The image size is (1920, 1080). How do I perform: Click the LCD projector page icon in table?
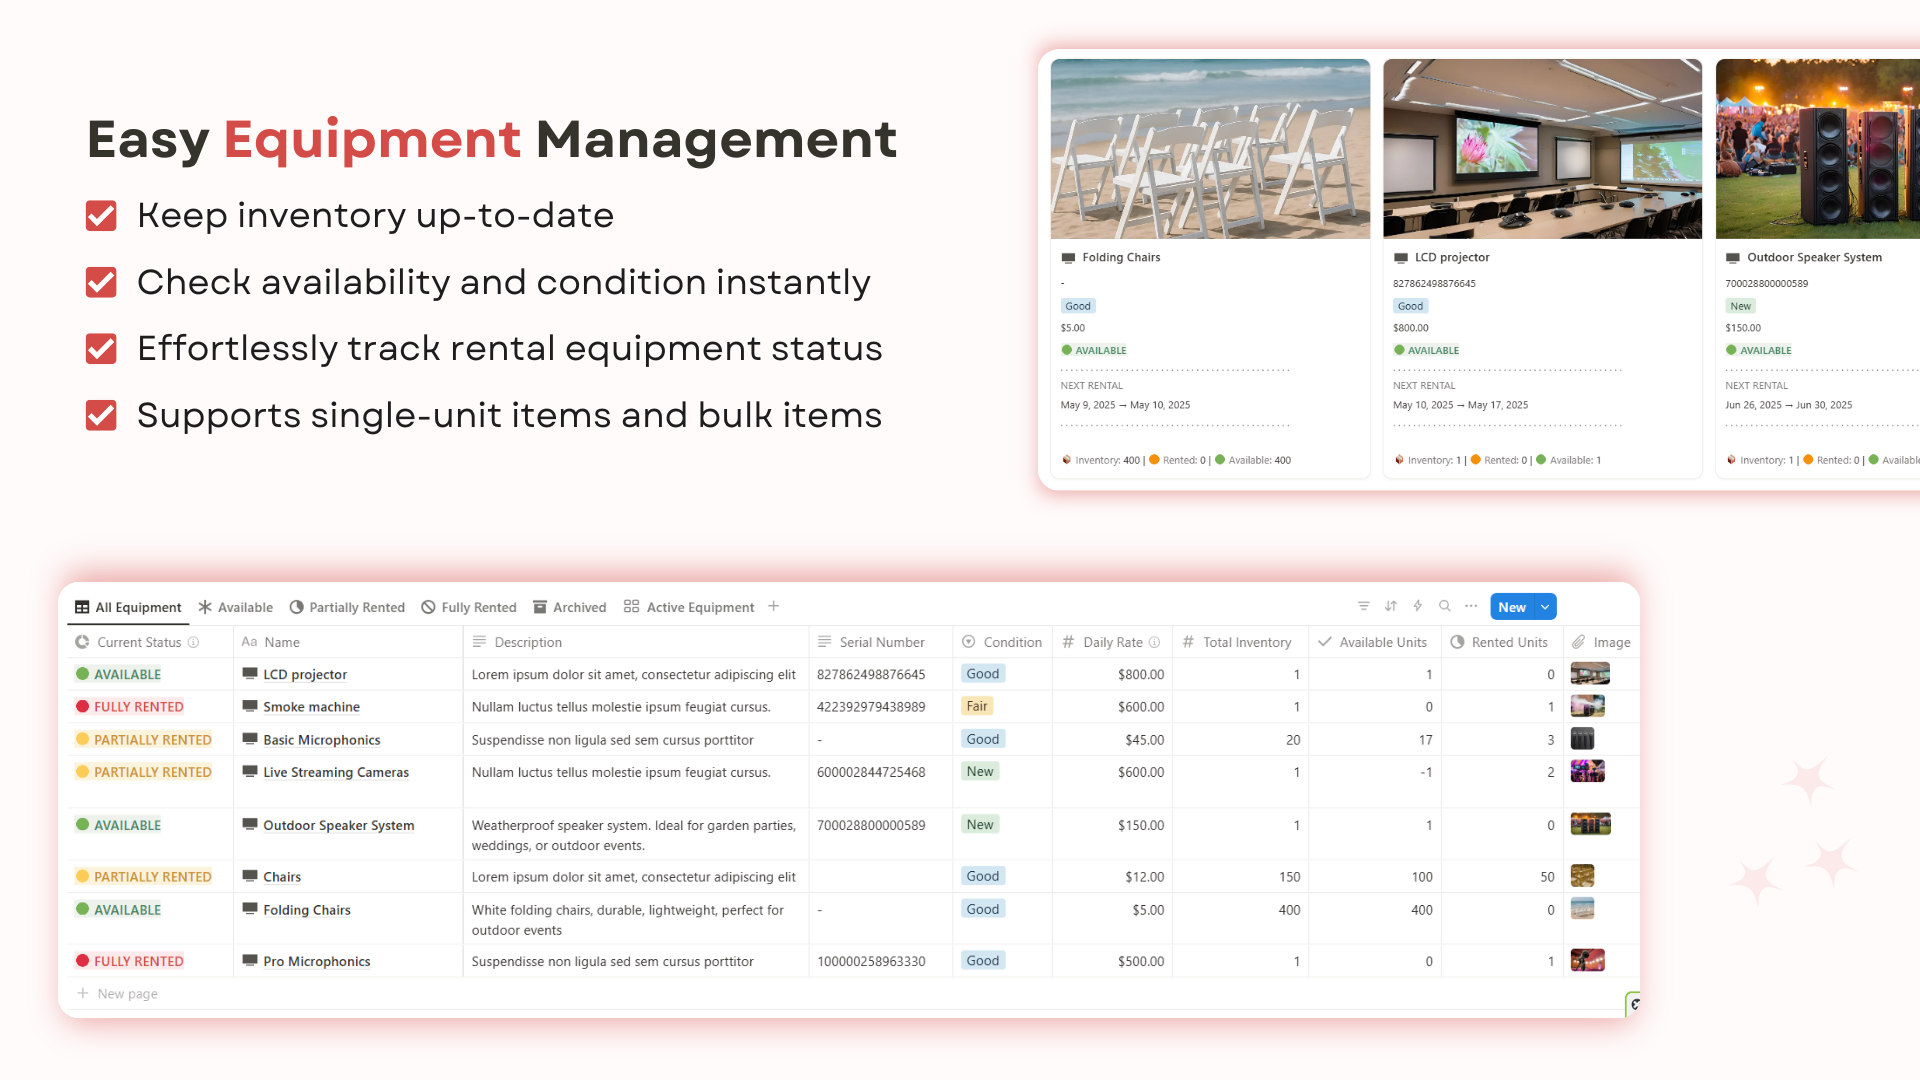tap(250, 674)
